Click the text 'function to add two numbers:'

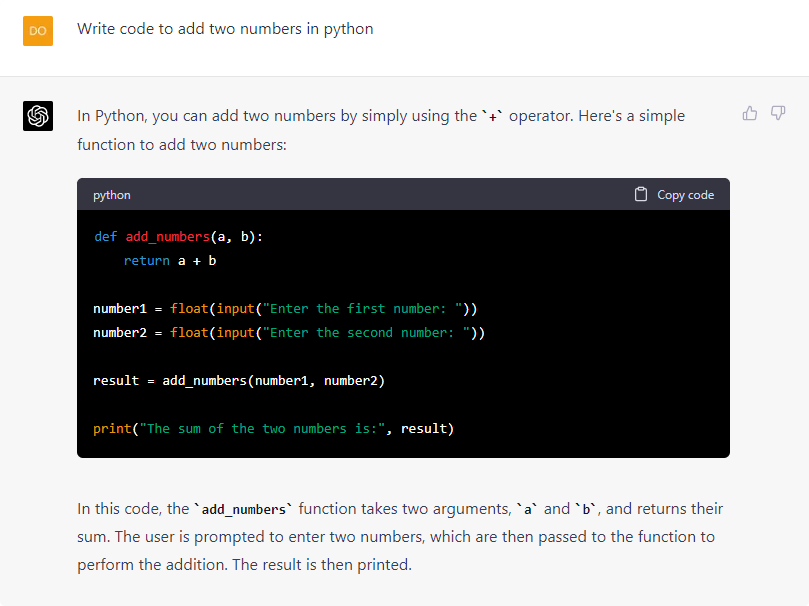[182, 145]
